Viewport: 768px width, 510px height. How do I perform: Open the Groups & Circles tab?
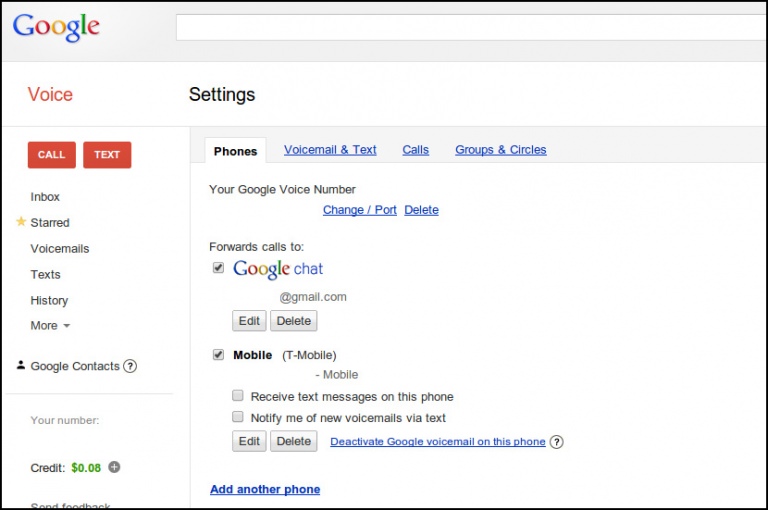500,150
